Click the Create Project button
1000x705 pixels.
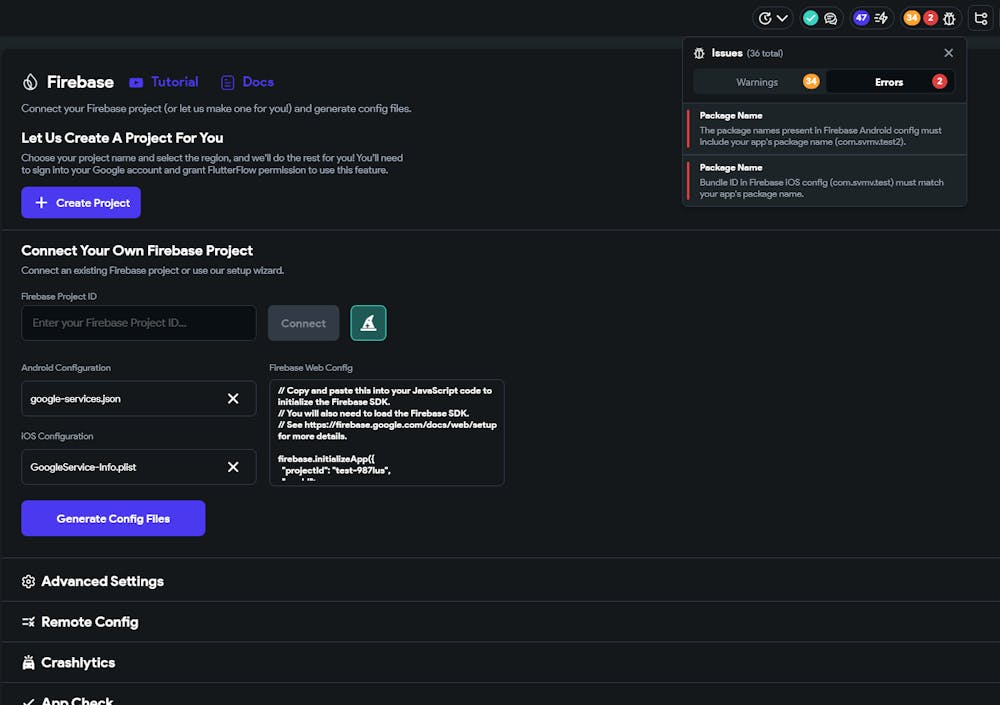[81, 203]
